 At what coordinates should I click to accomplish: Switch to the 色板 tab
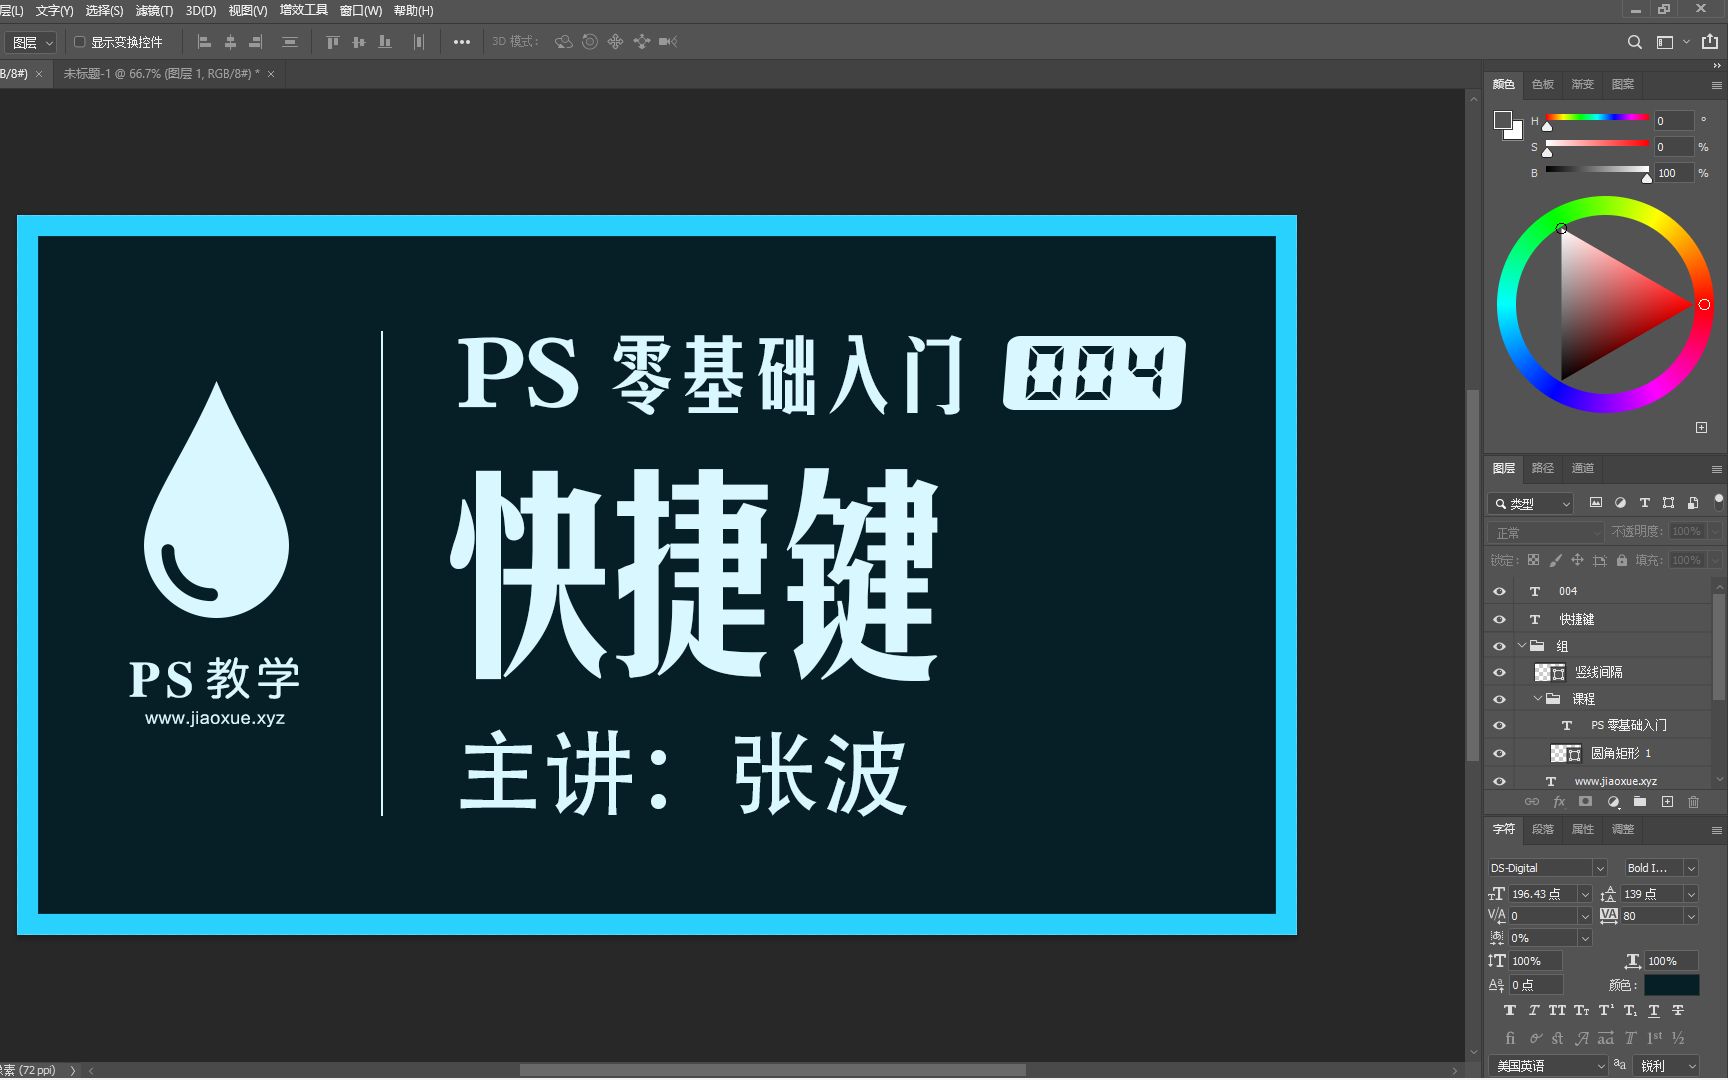(1543, 84)
